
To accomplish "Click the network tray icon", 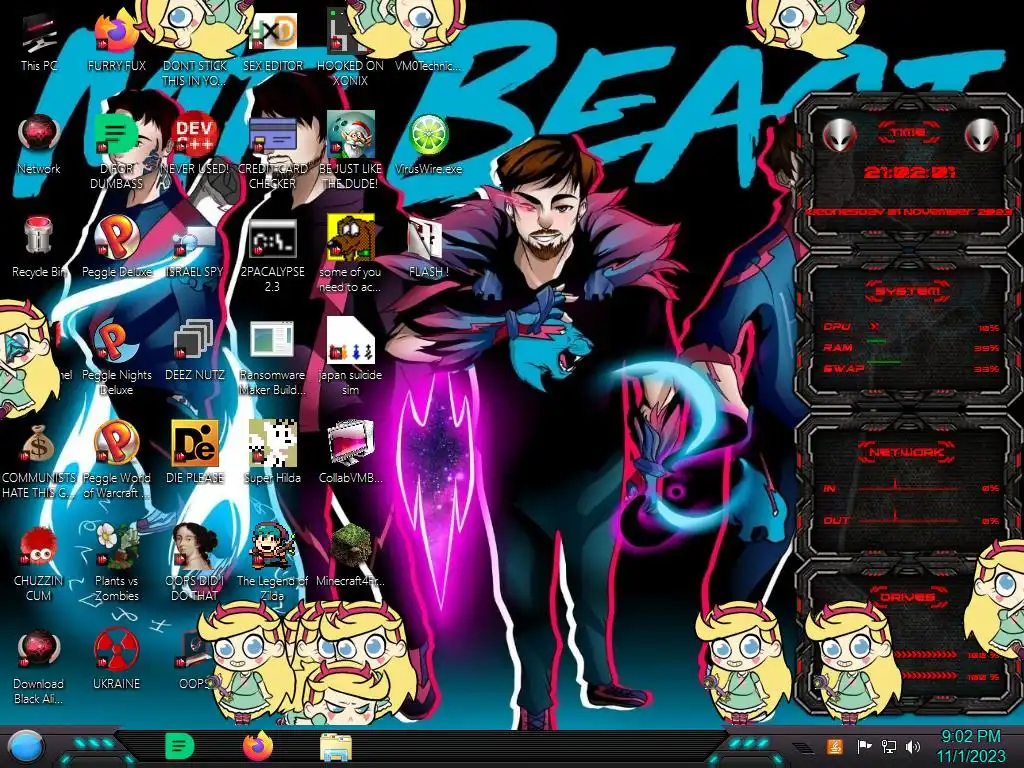I will (889, 746).
